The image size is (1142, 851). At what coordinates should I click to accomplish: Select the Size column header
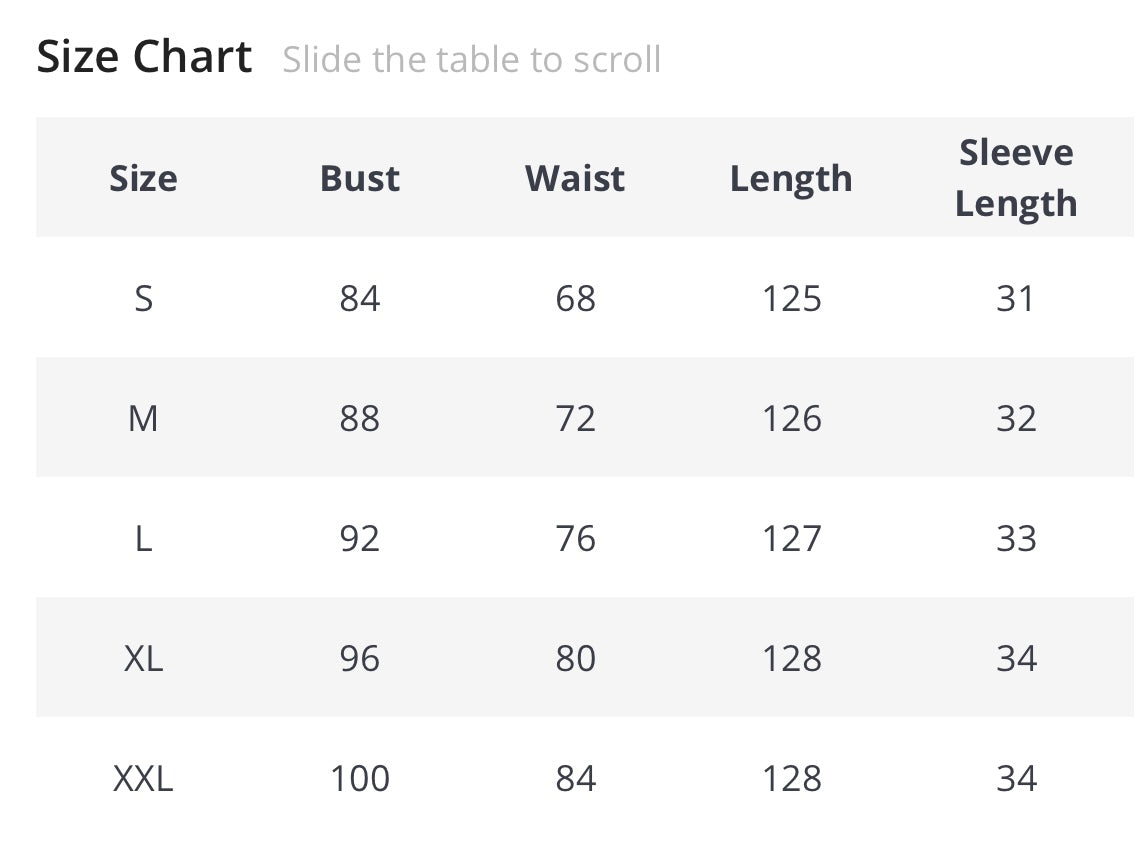143,178
